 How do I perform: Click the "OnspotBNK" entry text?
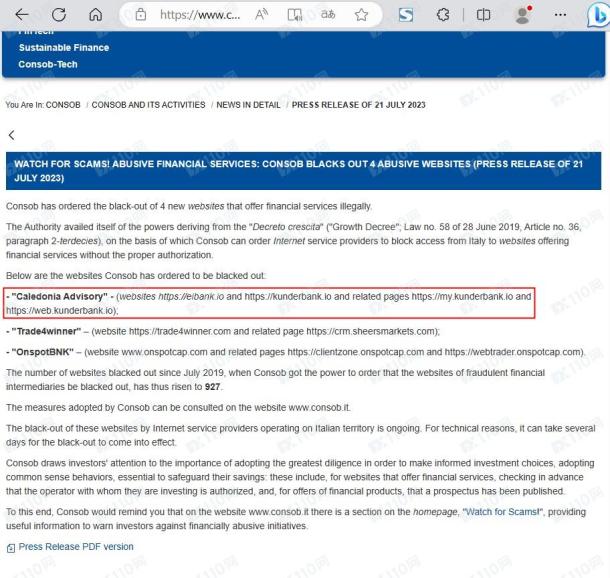point(42,352)
